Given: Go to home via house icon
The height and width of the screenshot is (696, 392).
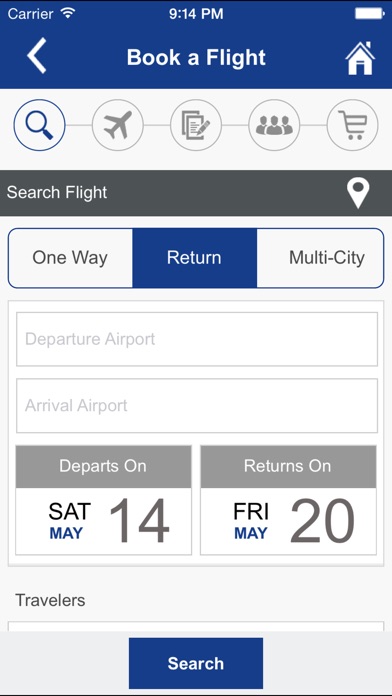Looking at the screenshot, I should [360, 58].
